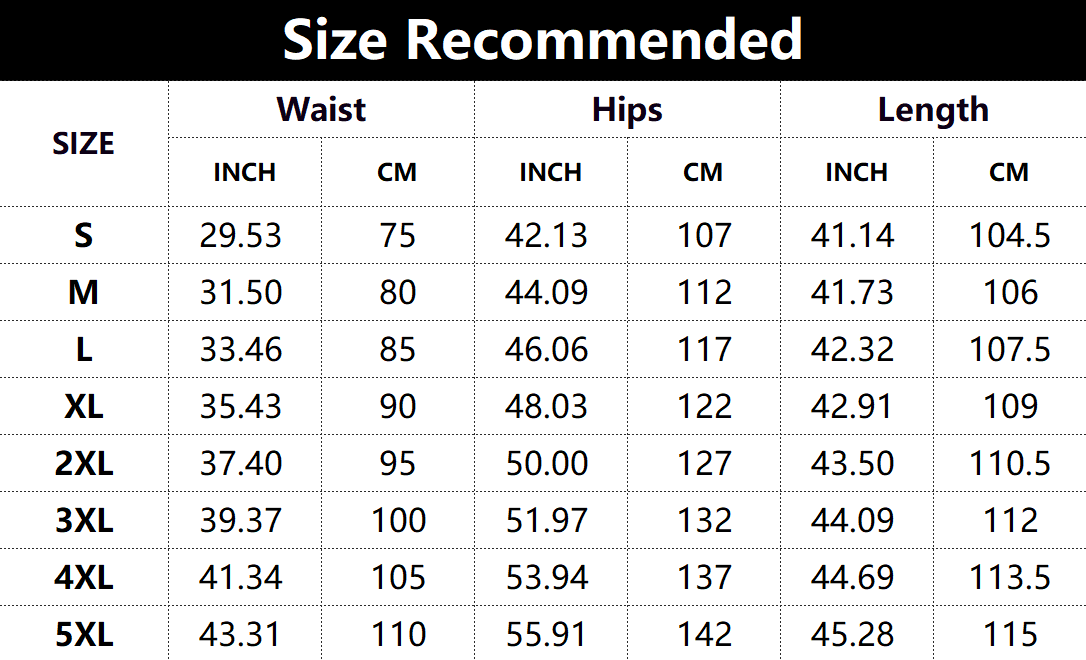Screen dimensions: 1086x660
Task: Select length CM value 104.5
Action: pyautogui.click(x=1010, y=236)
